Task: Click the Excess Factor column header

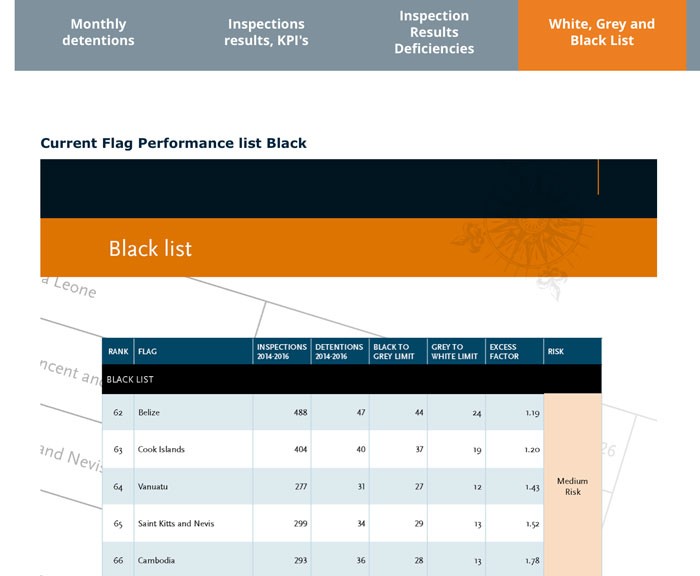Action: [514, 351]
